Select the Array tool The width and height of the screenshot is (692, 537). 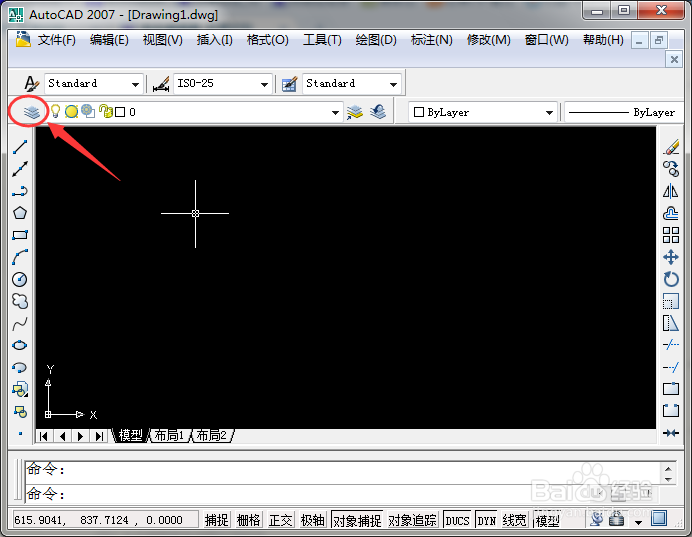pyautogui.click(x=671, y=235)
